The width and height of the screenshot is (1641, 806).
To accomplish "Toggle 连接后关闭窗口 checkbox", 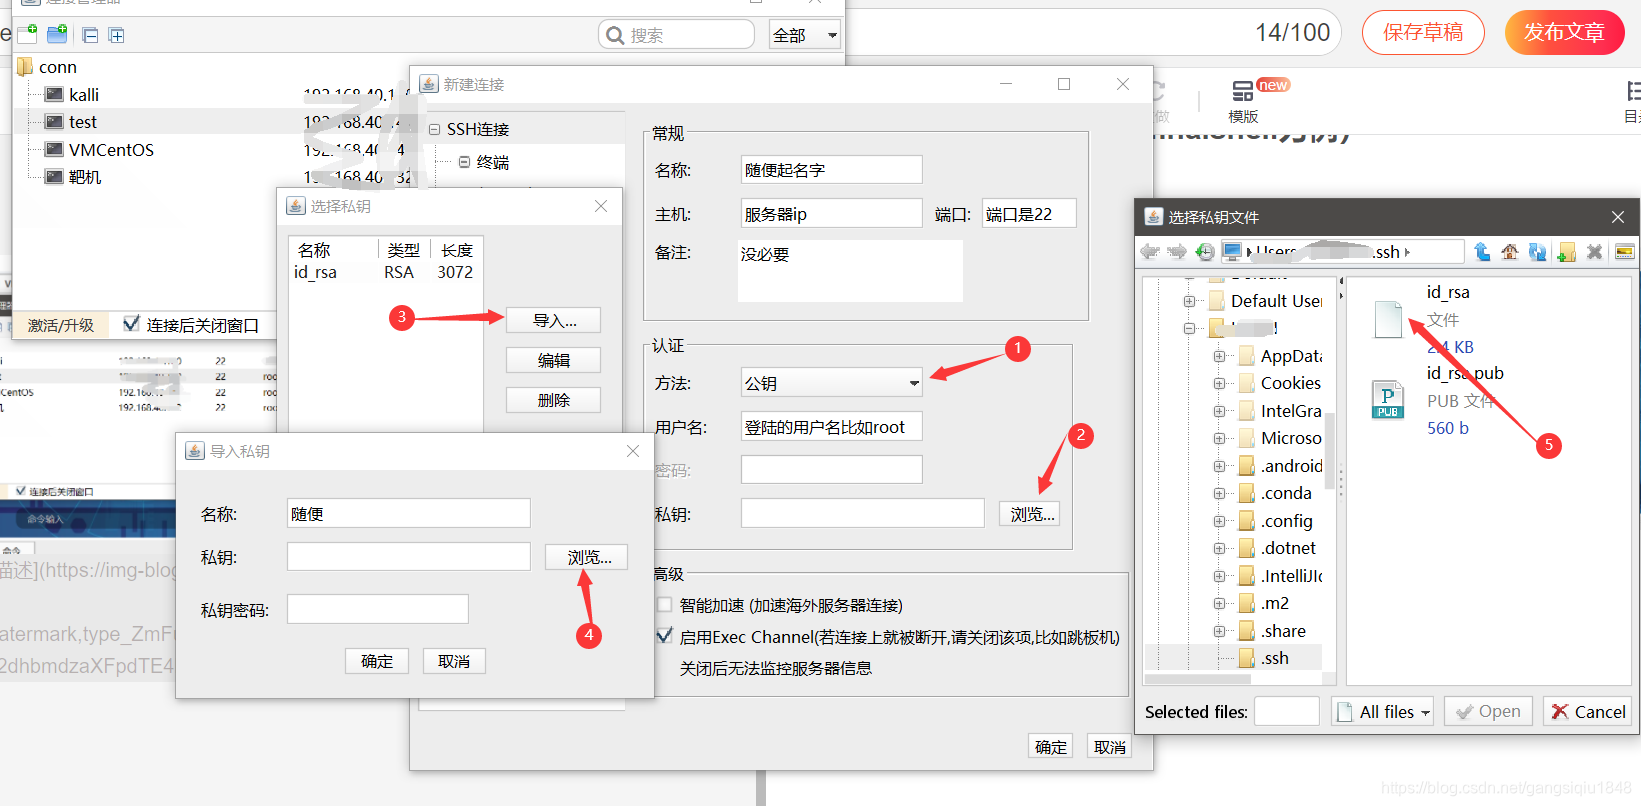I will pyautogui.click(x=131, y=324).
